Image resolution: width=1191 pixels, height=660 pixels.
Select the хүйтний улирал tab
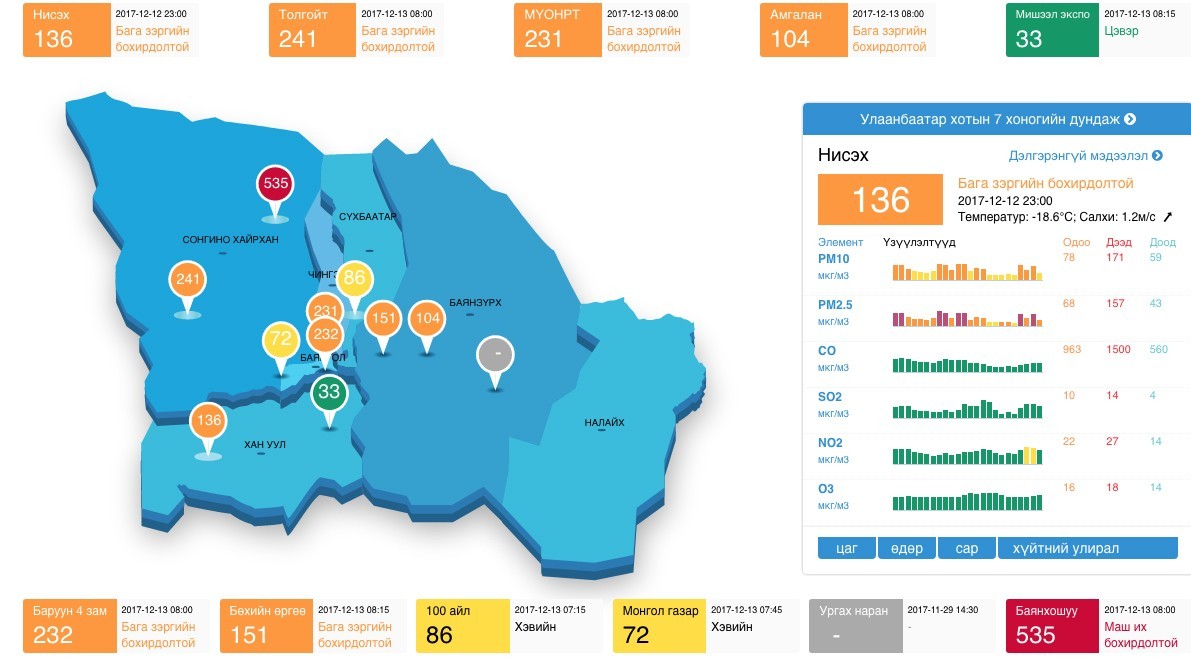click(x=1087, y=548)
